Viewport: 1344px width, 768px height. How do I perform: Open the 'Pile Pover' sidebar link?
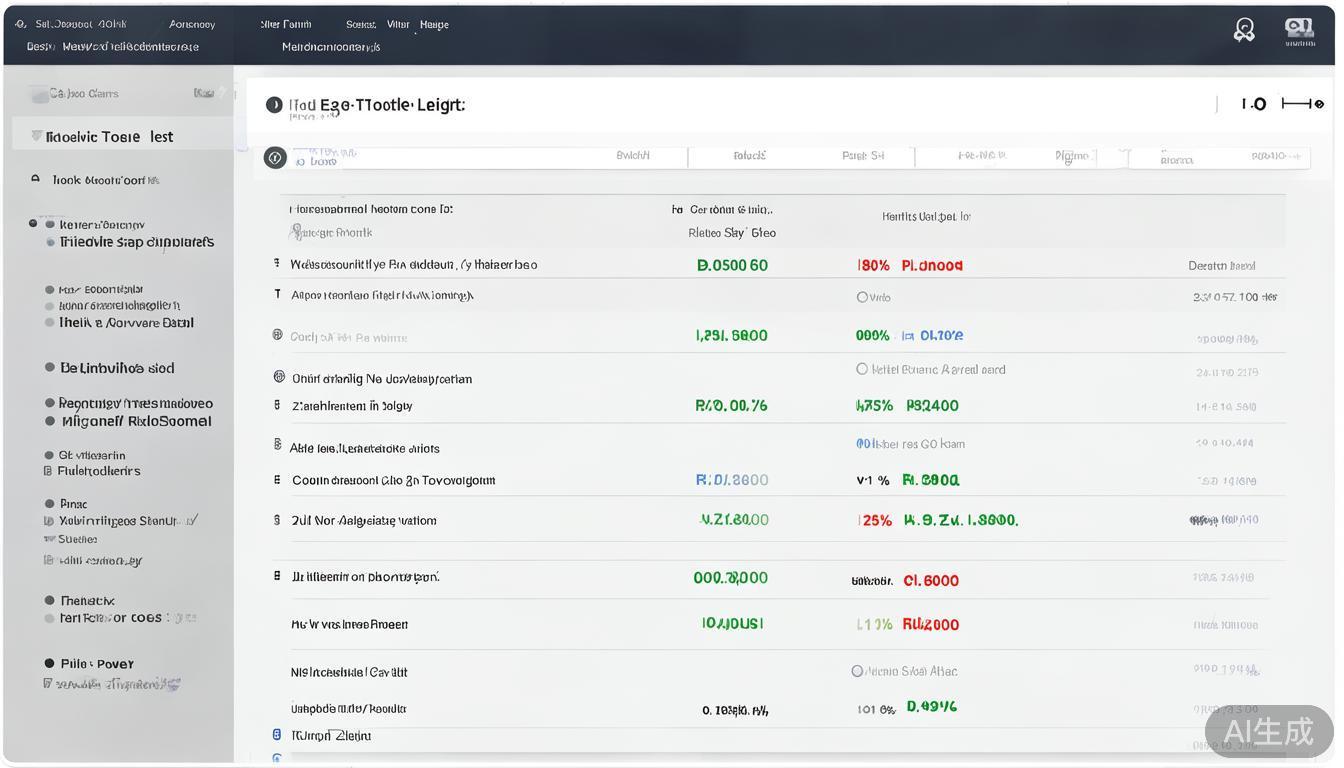pos(96,664)
